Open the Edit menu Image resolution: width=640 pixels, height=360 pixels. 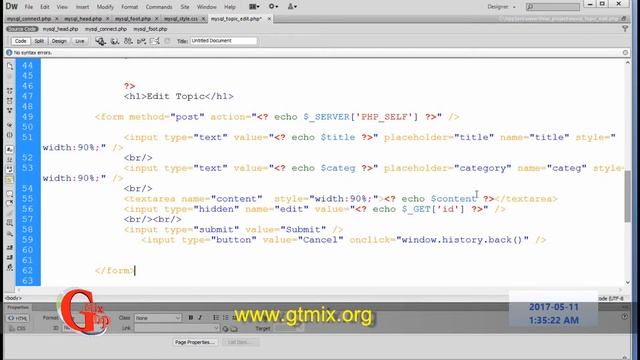point(45,7)
